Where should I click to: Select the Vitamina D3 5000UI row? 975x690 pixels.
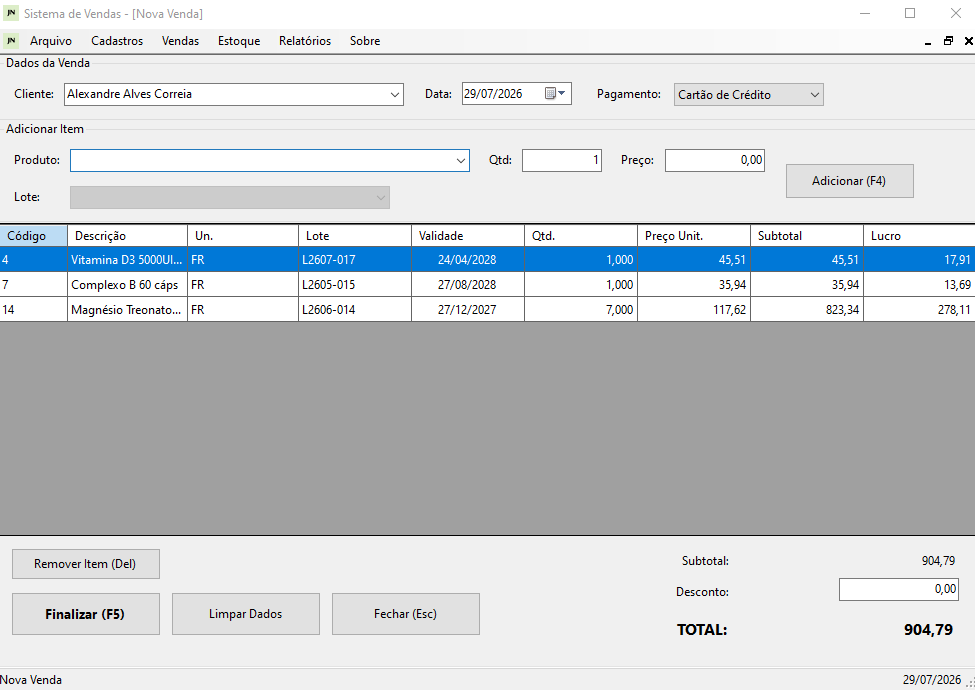[x=488, y=260]
